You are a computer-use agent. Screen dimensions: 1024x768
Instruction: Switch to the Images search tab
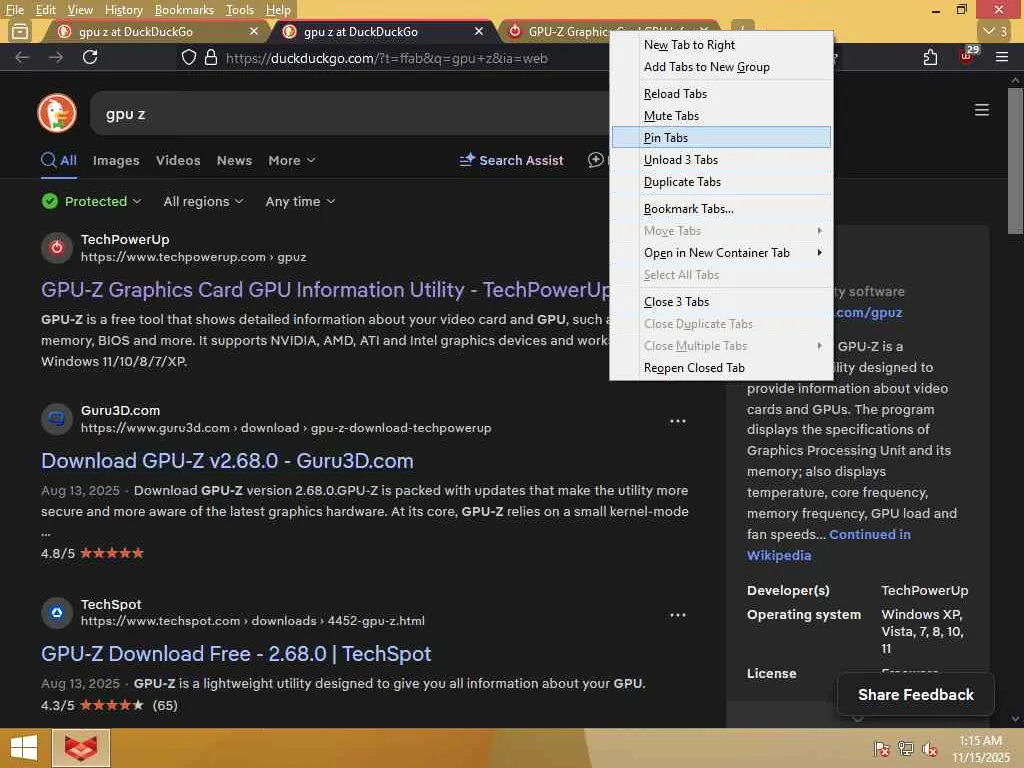pyautogui.click(x=116, y=160)
